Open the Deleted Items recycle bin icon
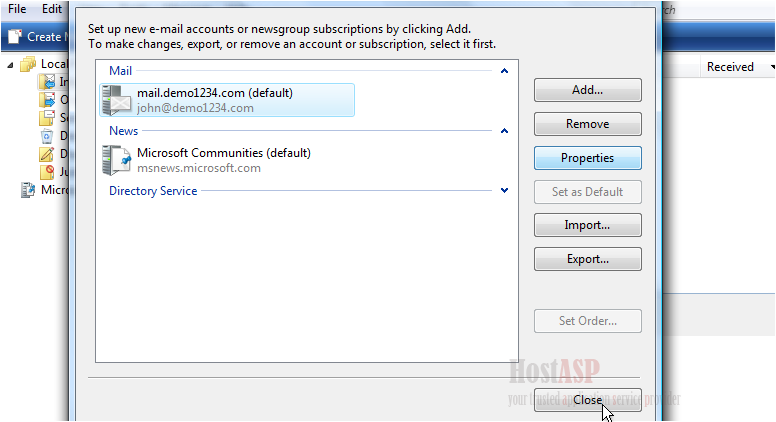Viewport: 776px width, 422px height. pyautogui.click(x=47, y=136)
